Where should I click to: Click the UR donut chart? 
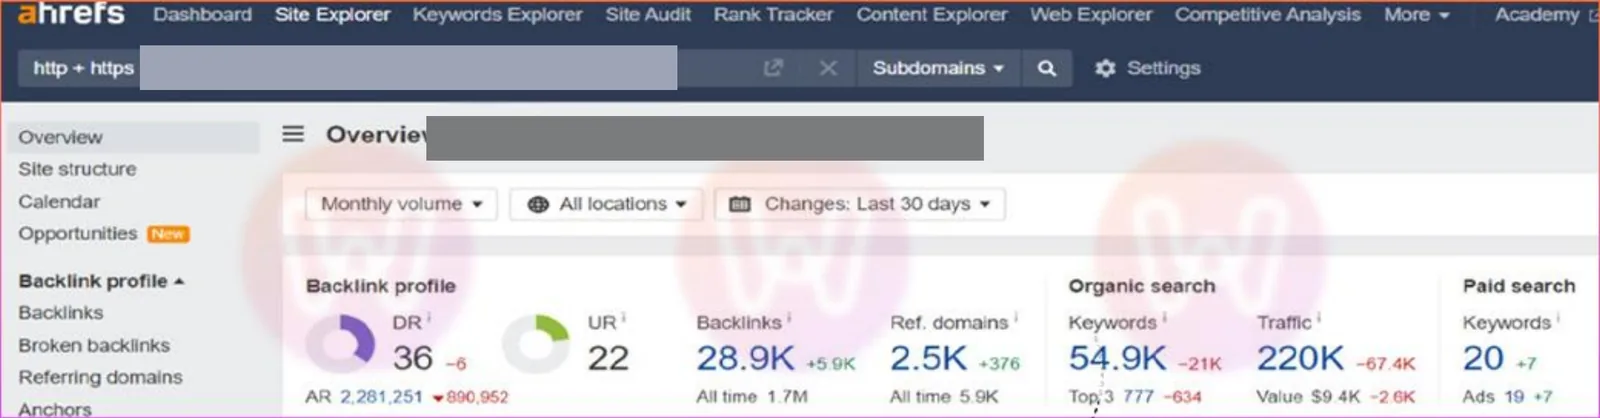535,344
